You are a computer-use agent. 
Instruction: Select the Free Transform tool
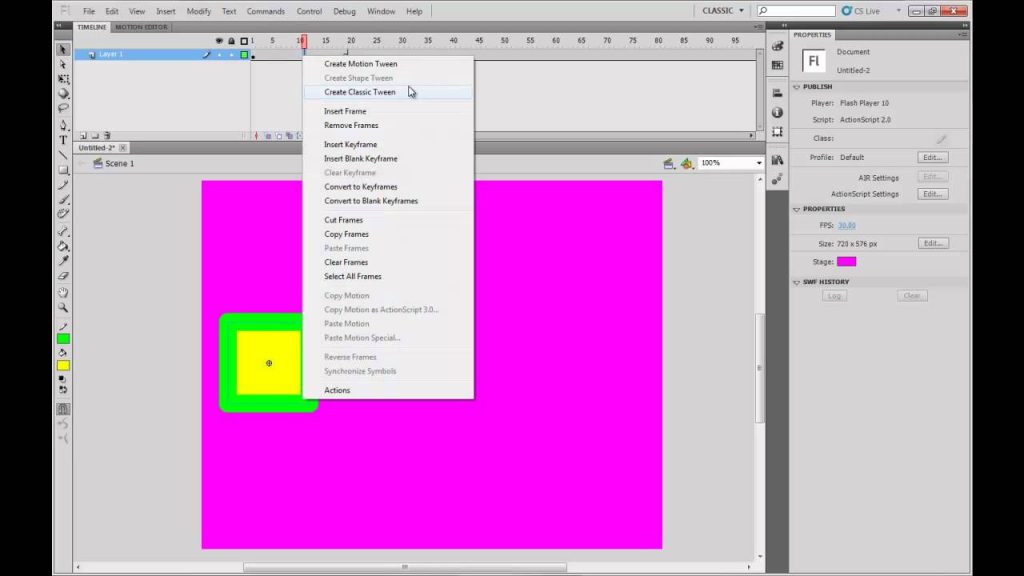tap(63, 78)
